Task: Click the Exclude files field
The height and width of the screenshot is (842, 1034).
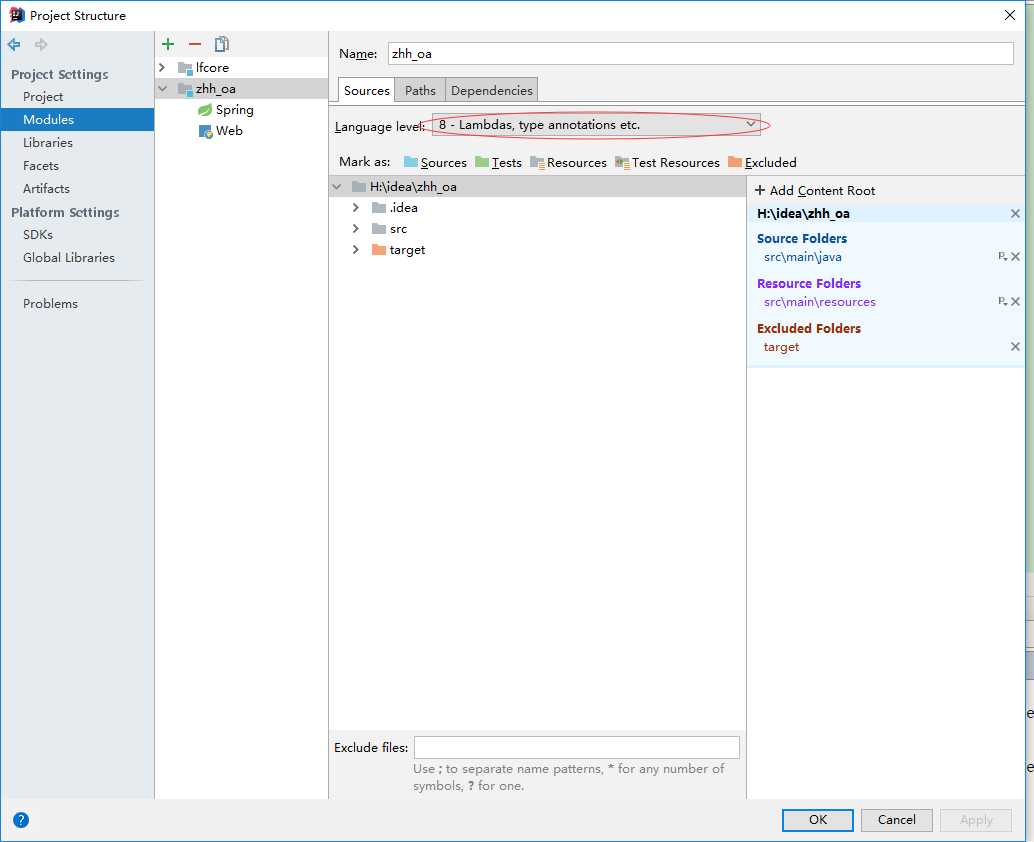Action: [577, 747]
